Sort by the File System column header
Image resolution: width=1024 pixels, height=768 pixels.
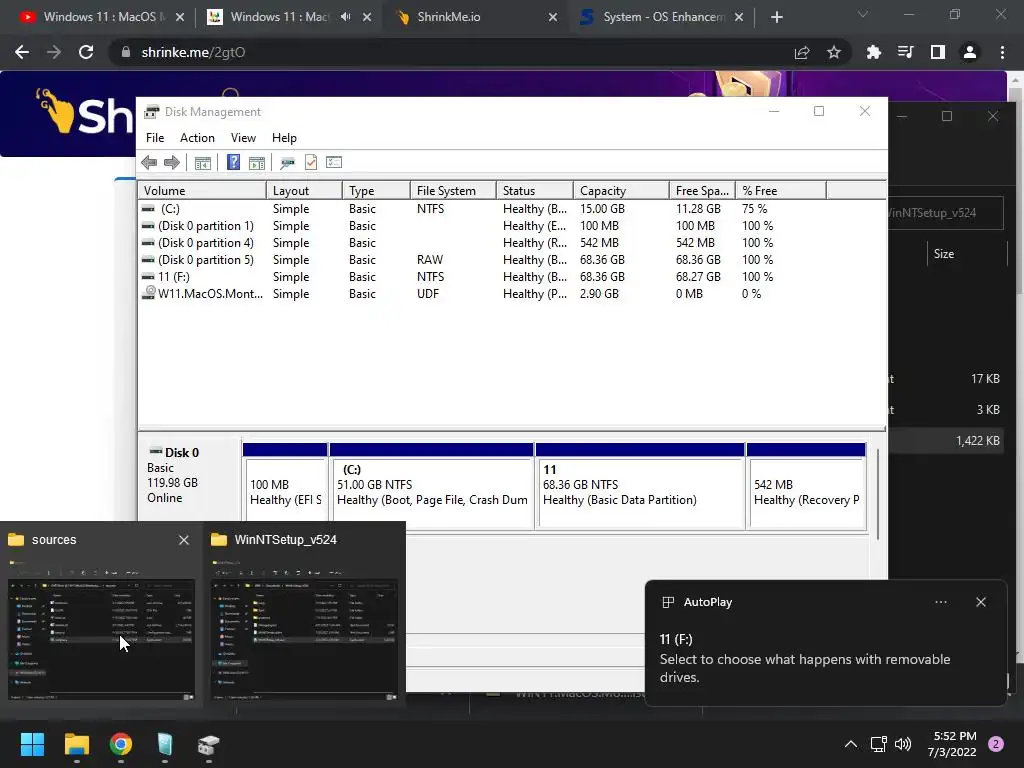click(x=453, y=191)
